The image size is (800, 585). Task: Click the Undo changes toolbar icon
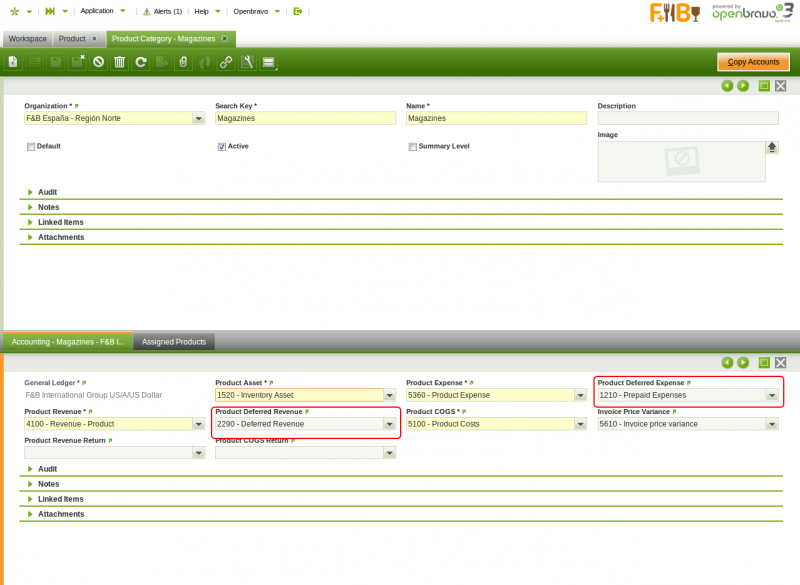point(98,62)
